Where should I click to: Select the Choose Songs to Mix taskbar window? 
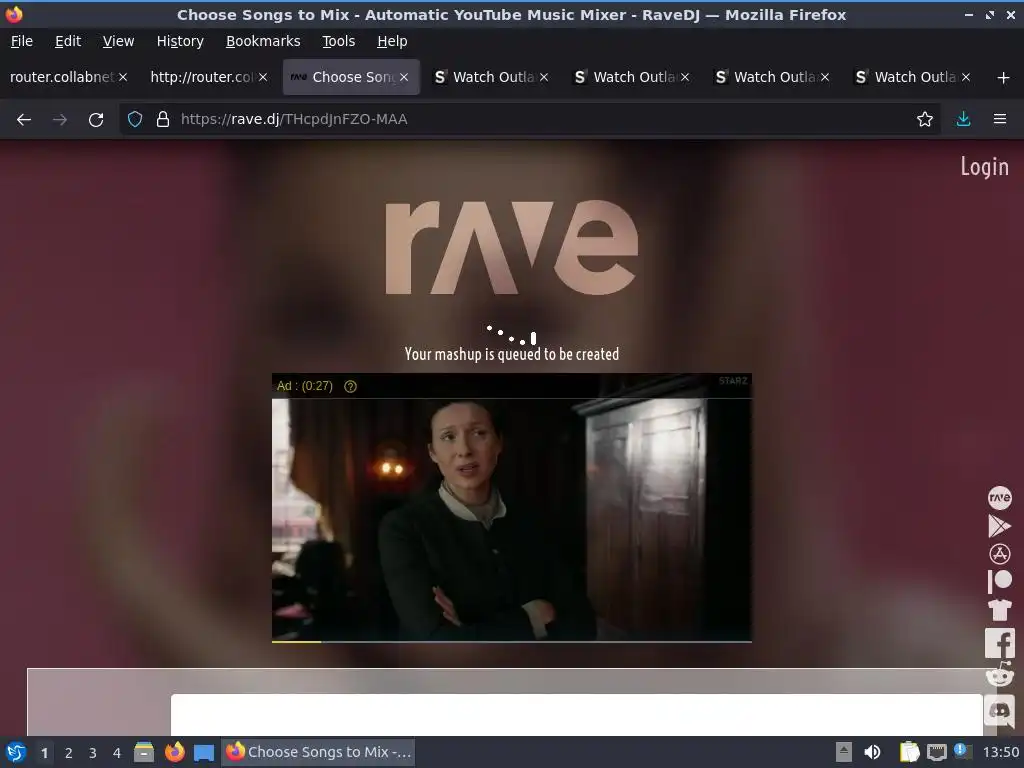point(319,752)
